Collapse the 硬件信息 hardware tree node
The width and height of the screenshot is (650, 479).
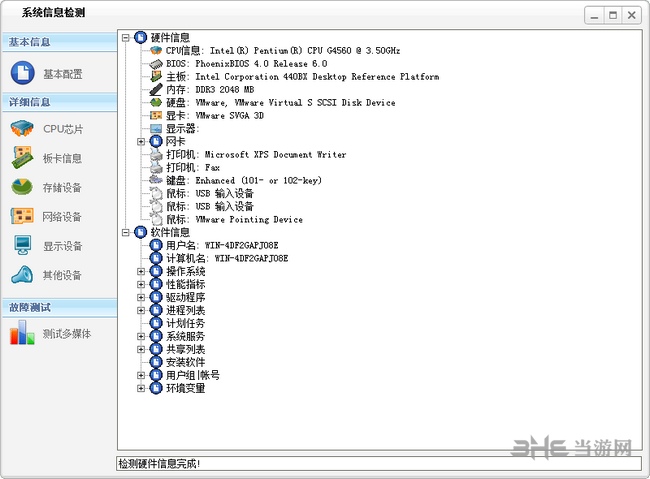tap(126, 38)
